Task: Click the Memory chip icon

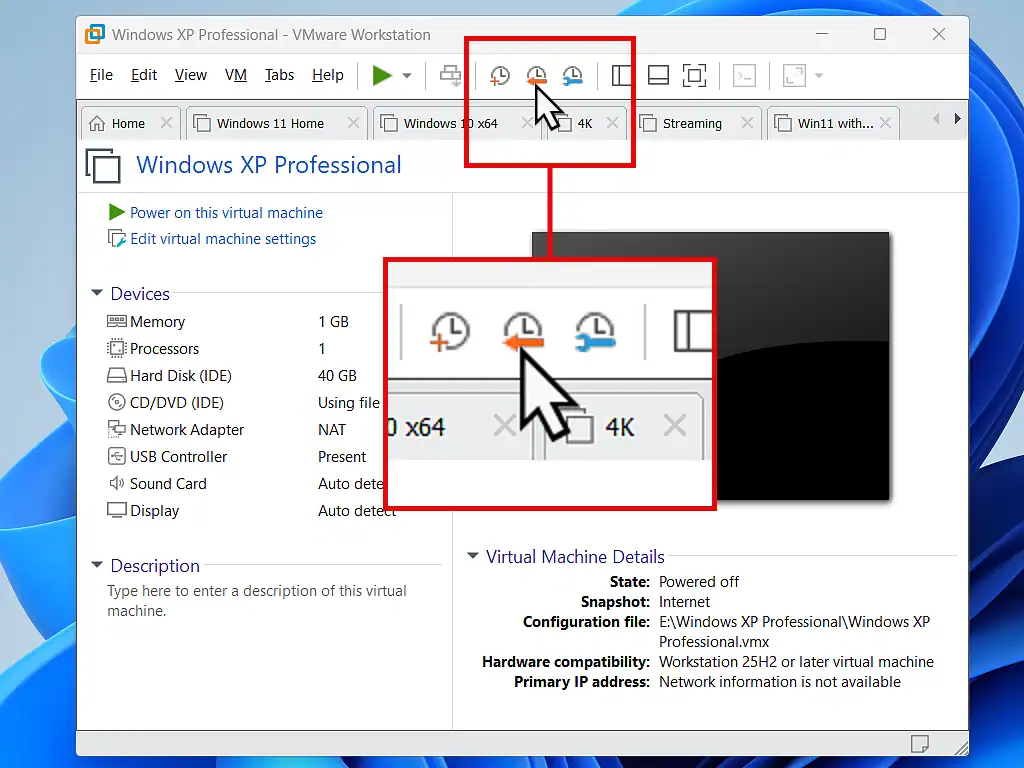Action: pyautogui.click(x=116, y=321)
